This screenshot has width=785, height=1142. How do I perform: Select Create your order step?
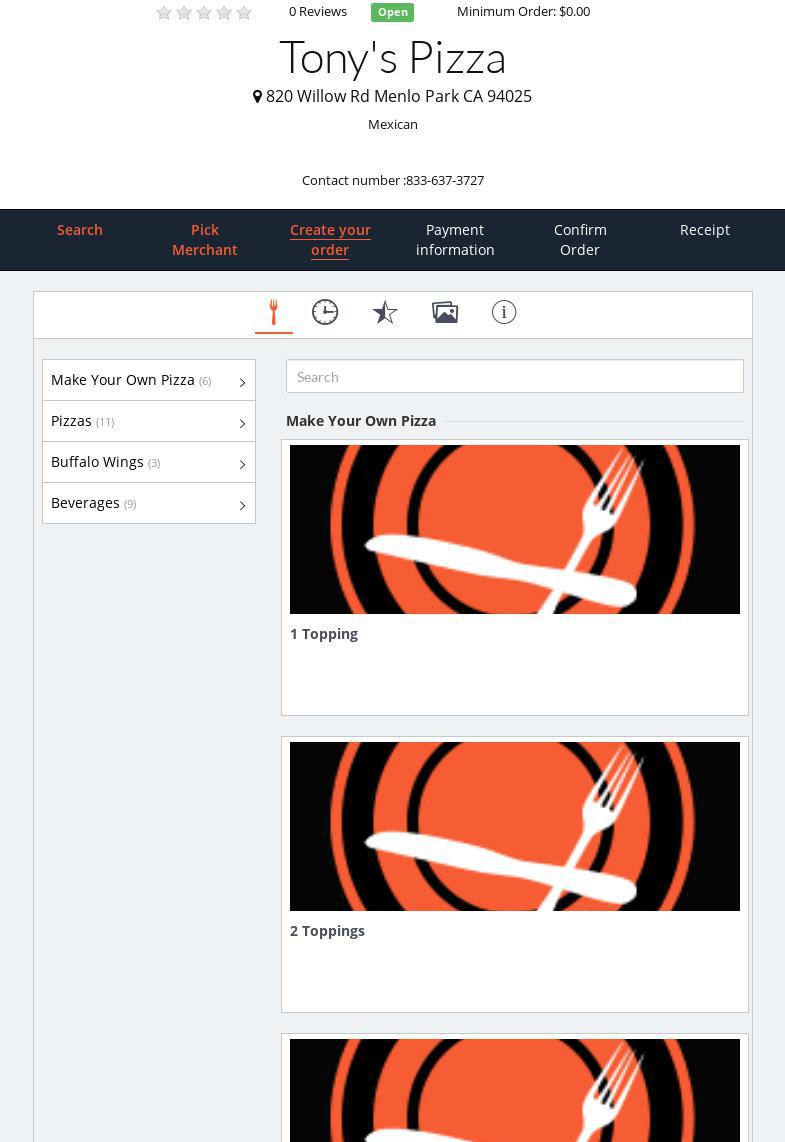330,240
